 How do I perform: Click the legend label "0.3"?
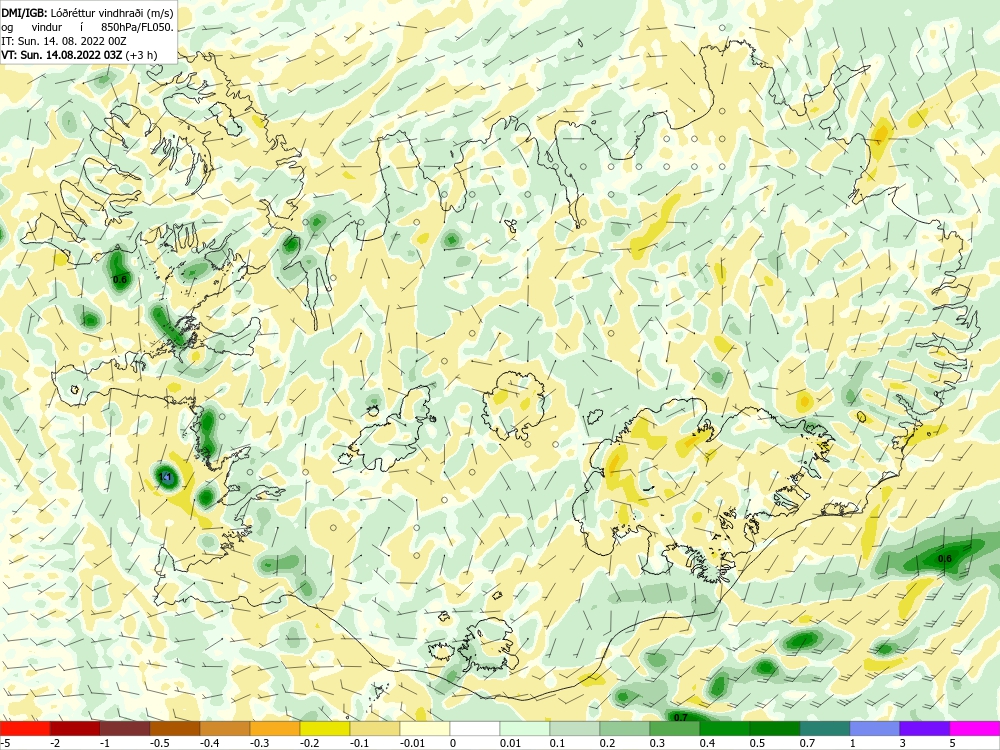pyautogui.click(x=658, y=743)
